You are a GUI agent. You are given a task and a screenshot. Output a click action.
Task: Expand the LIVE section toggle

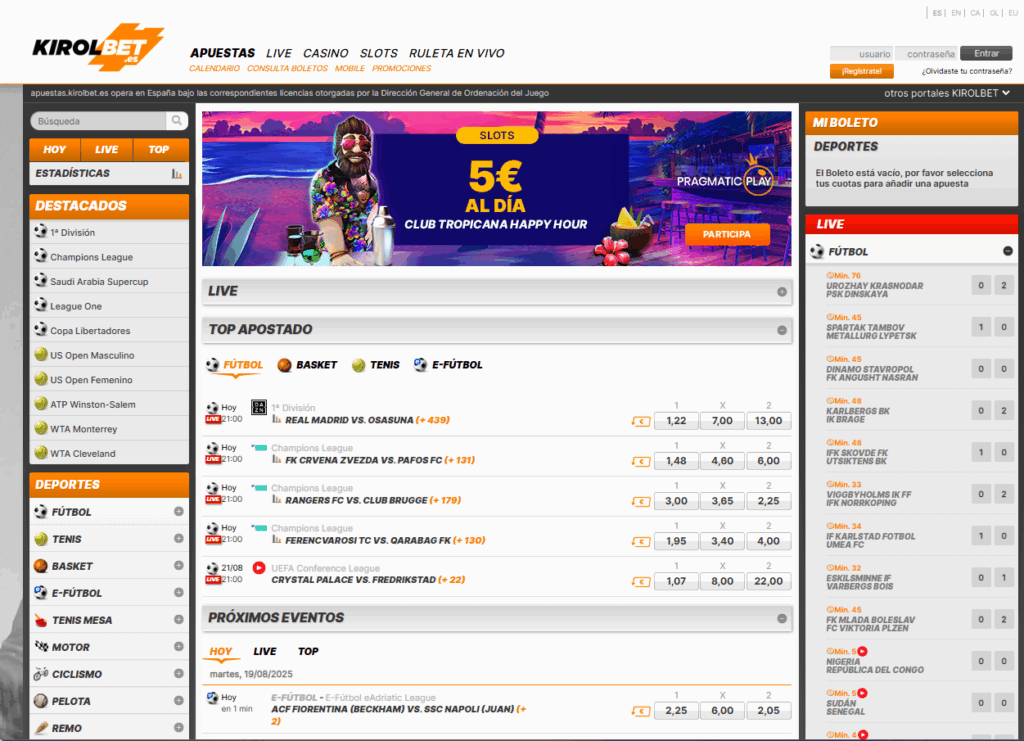point(780,291)
